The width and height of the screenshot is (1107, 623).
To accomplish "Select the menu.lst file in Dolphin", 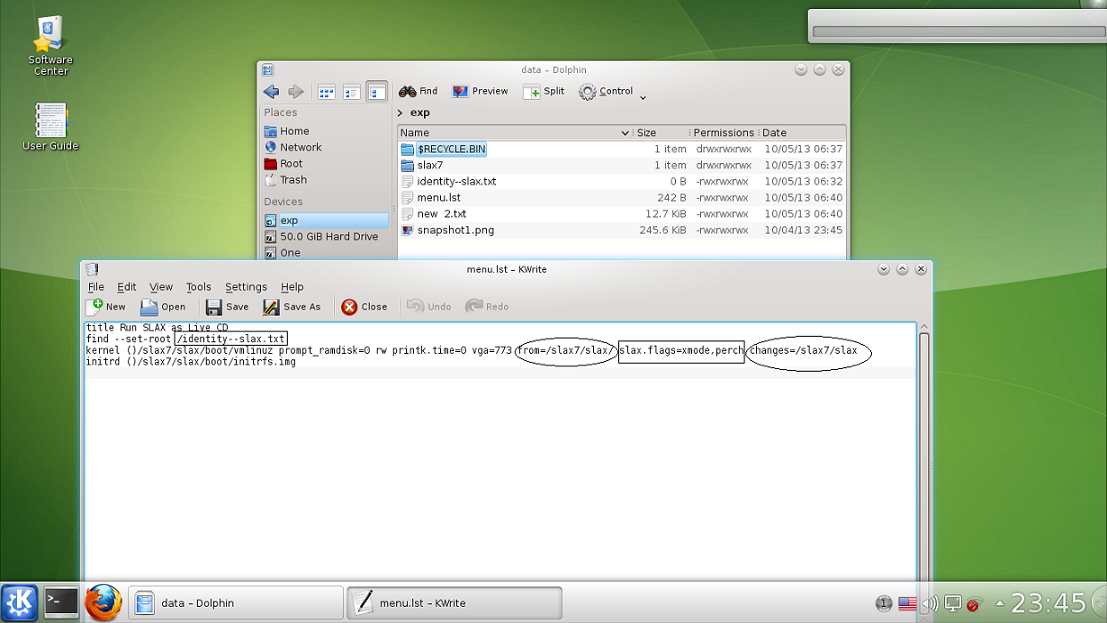I will coord(438,198).
